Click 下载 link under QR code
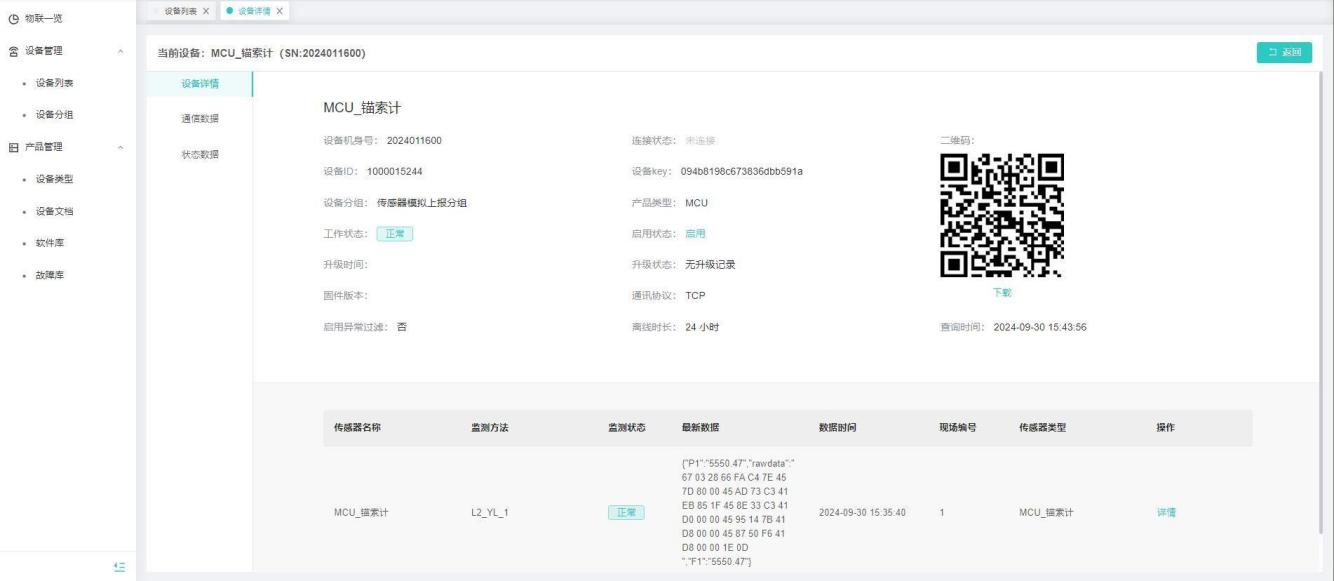This screenshot has height=581, width=1334. coord(1002,292)
